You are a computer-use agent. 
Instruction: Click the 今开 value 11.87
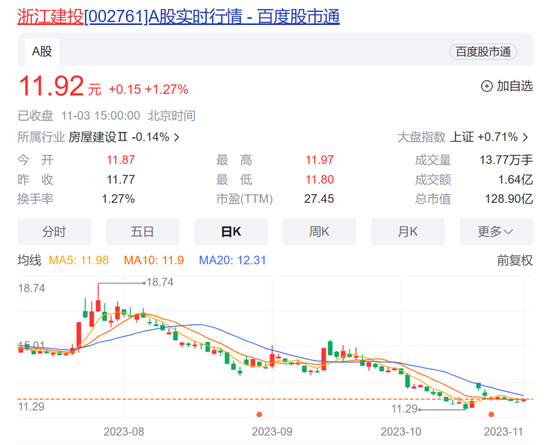(121, 160)
